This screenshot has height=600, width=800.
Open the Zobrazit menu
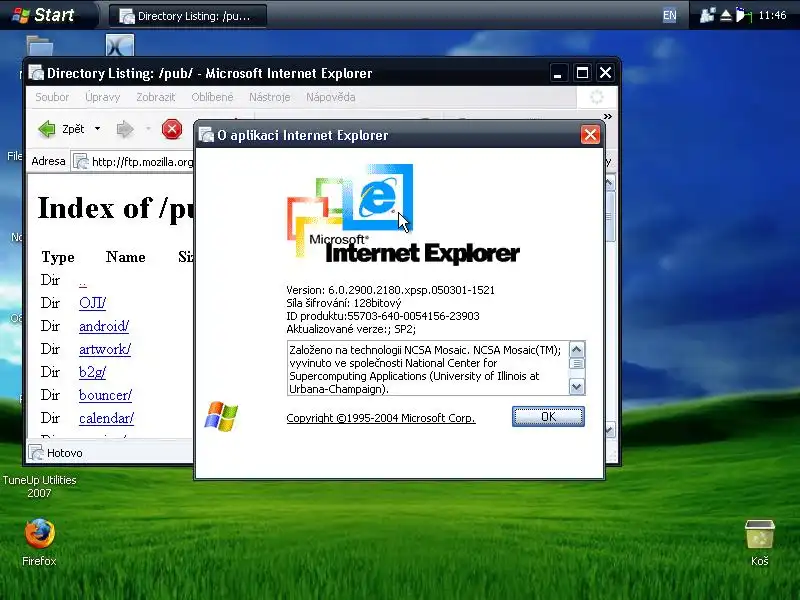pos(156,97)
